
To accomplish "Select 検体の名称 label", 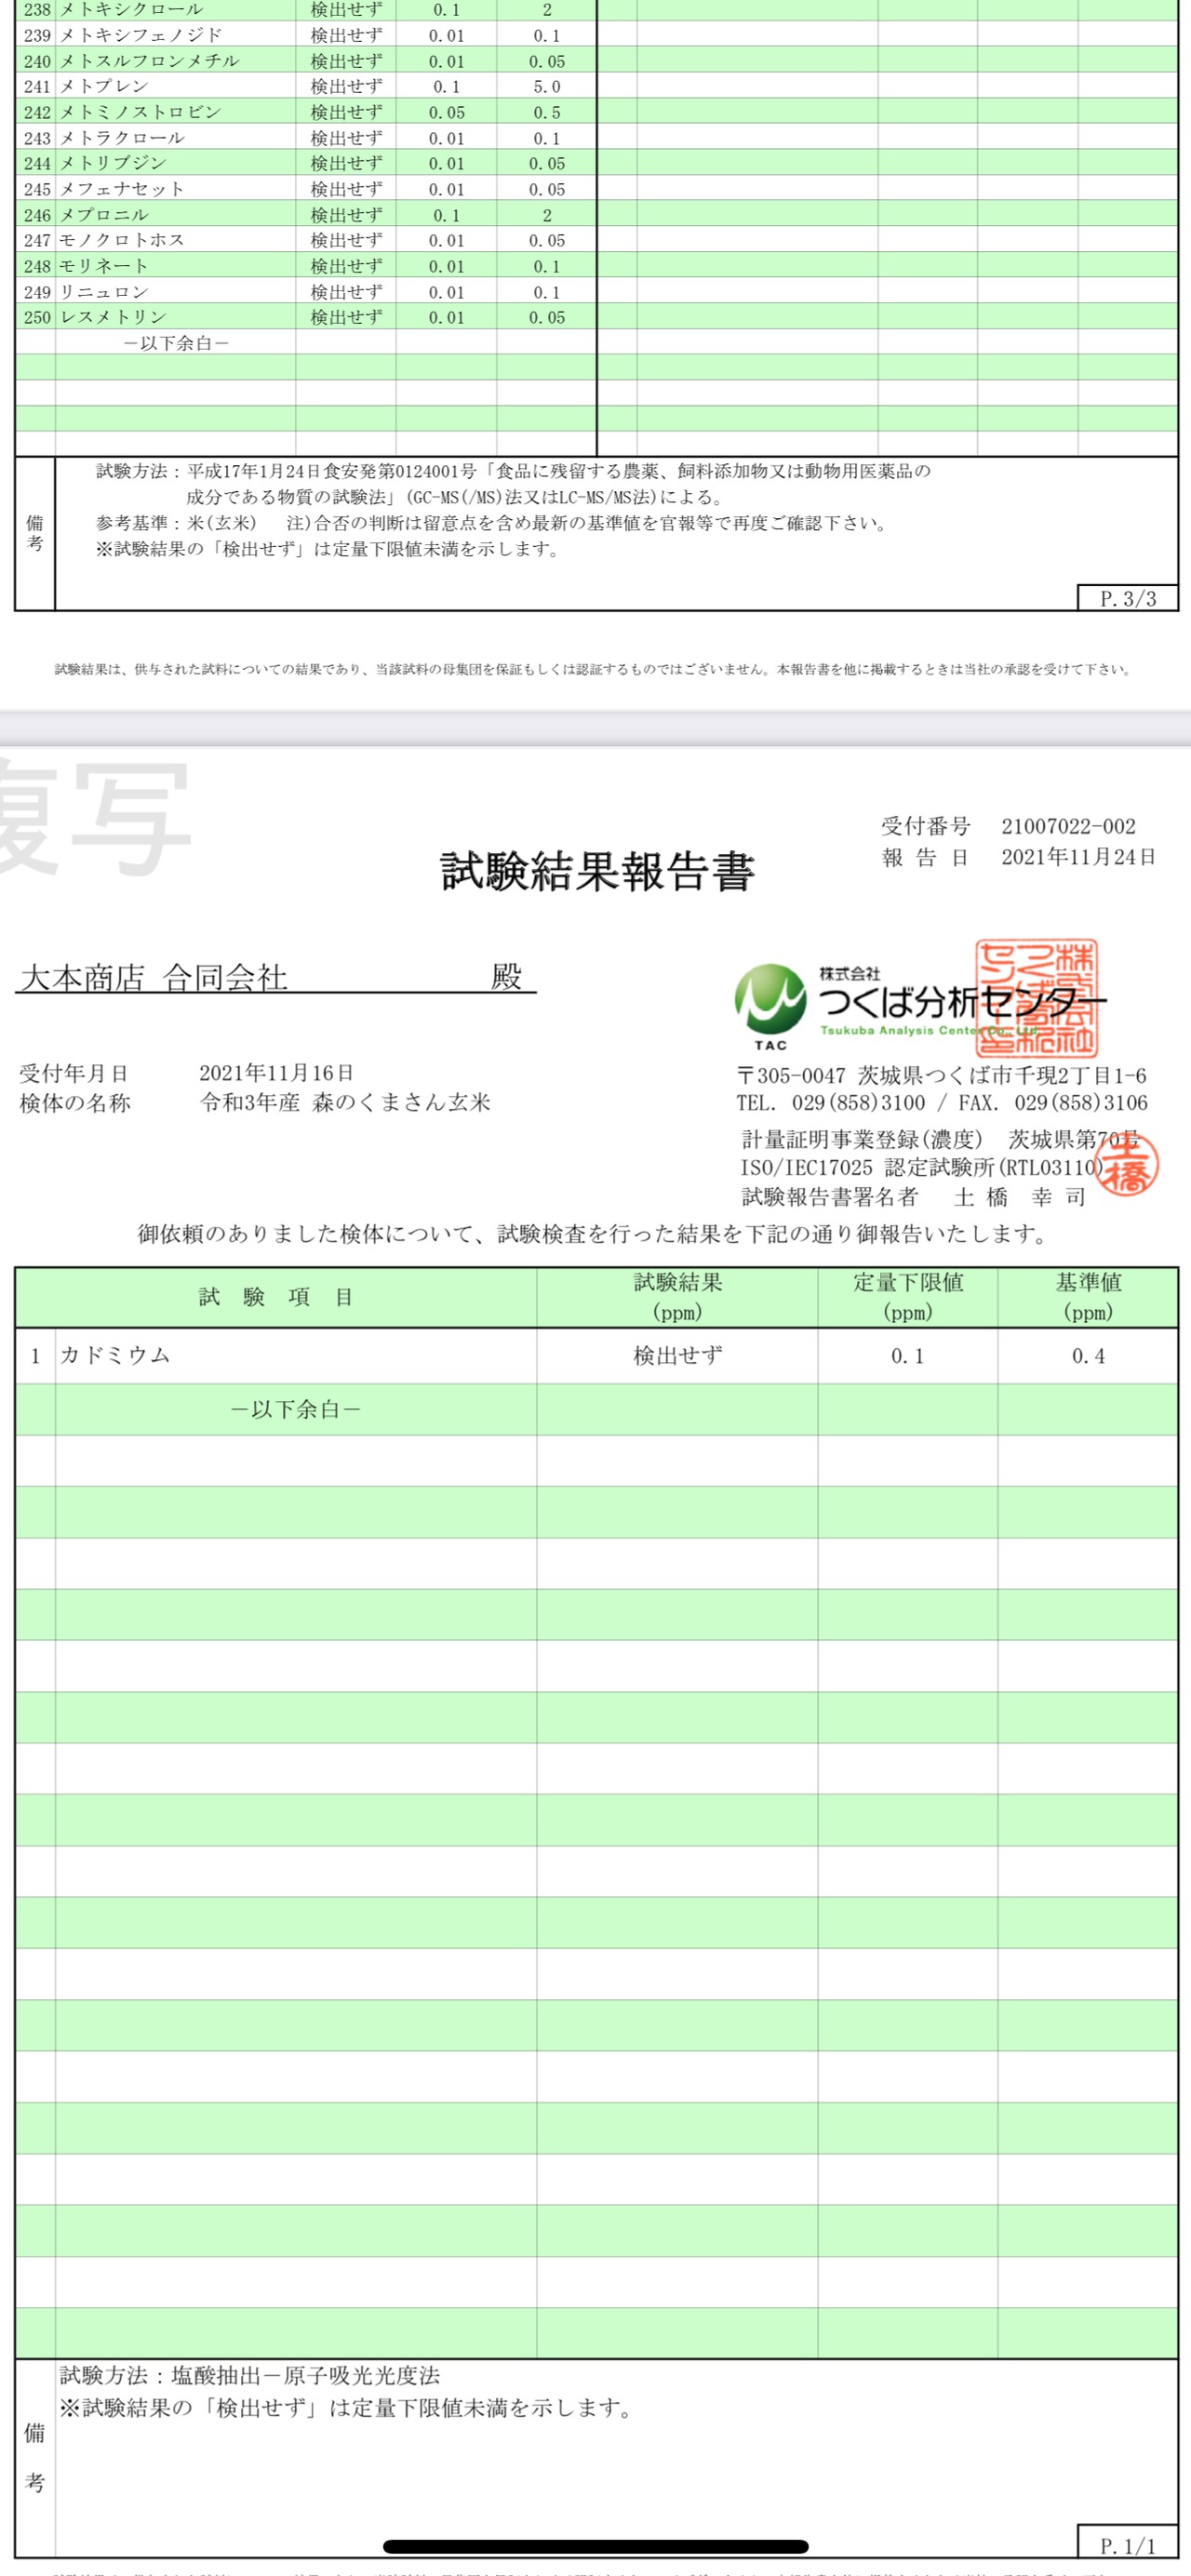I will coord(75,1103).
